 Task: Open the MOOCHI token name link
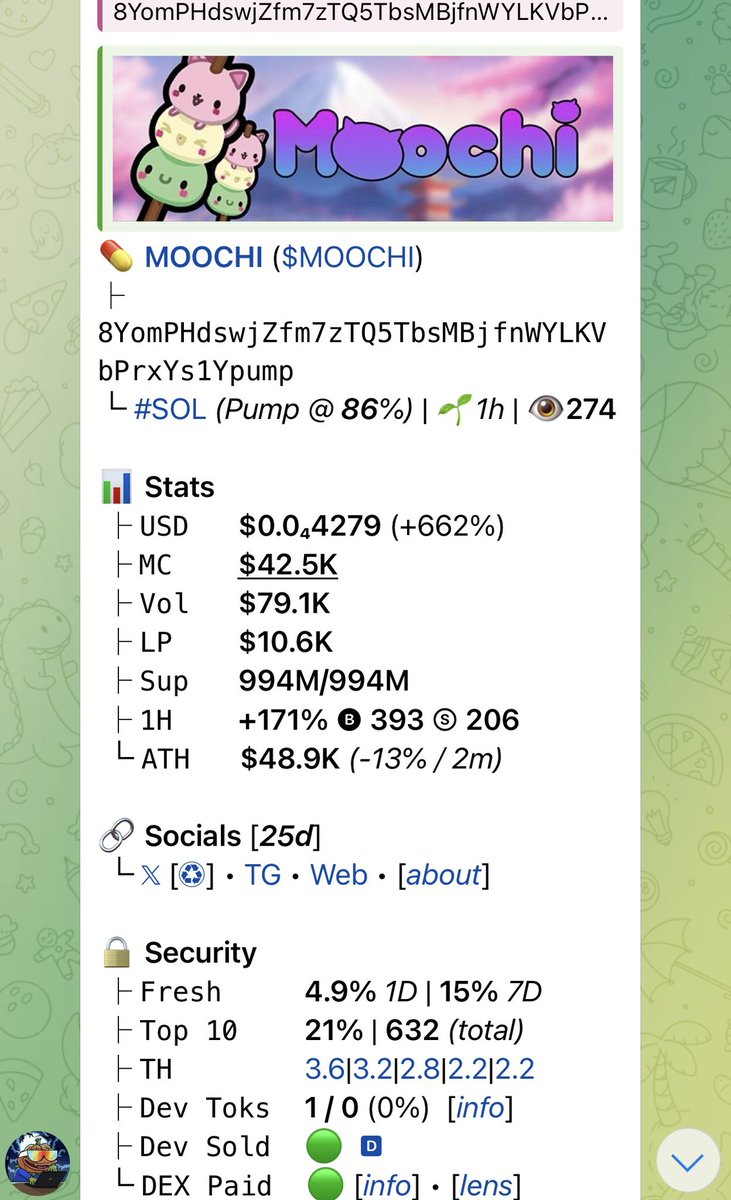point(204,258)
